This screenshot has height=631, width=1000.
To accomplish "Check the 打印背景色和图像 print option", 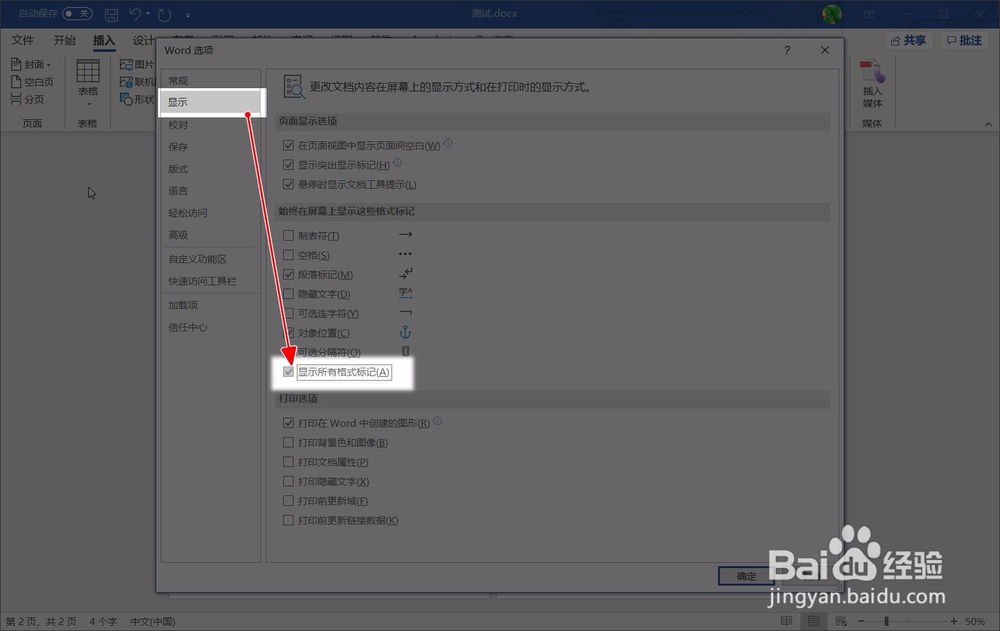I will (288, 442).
